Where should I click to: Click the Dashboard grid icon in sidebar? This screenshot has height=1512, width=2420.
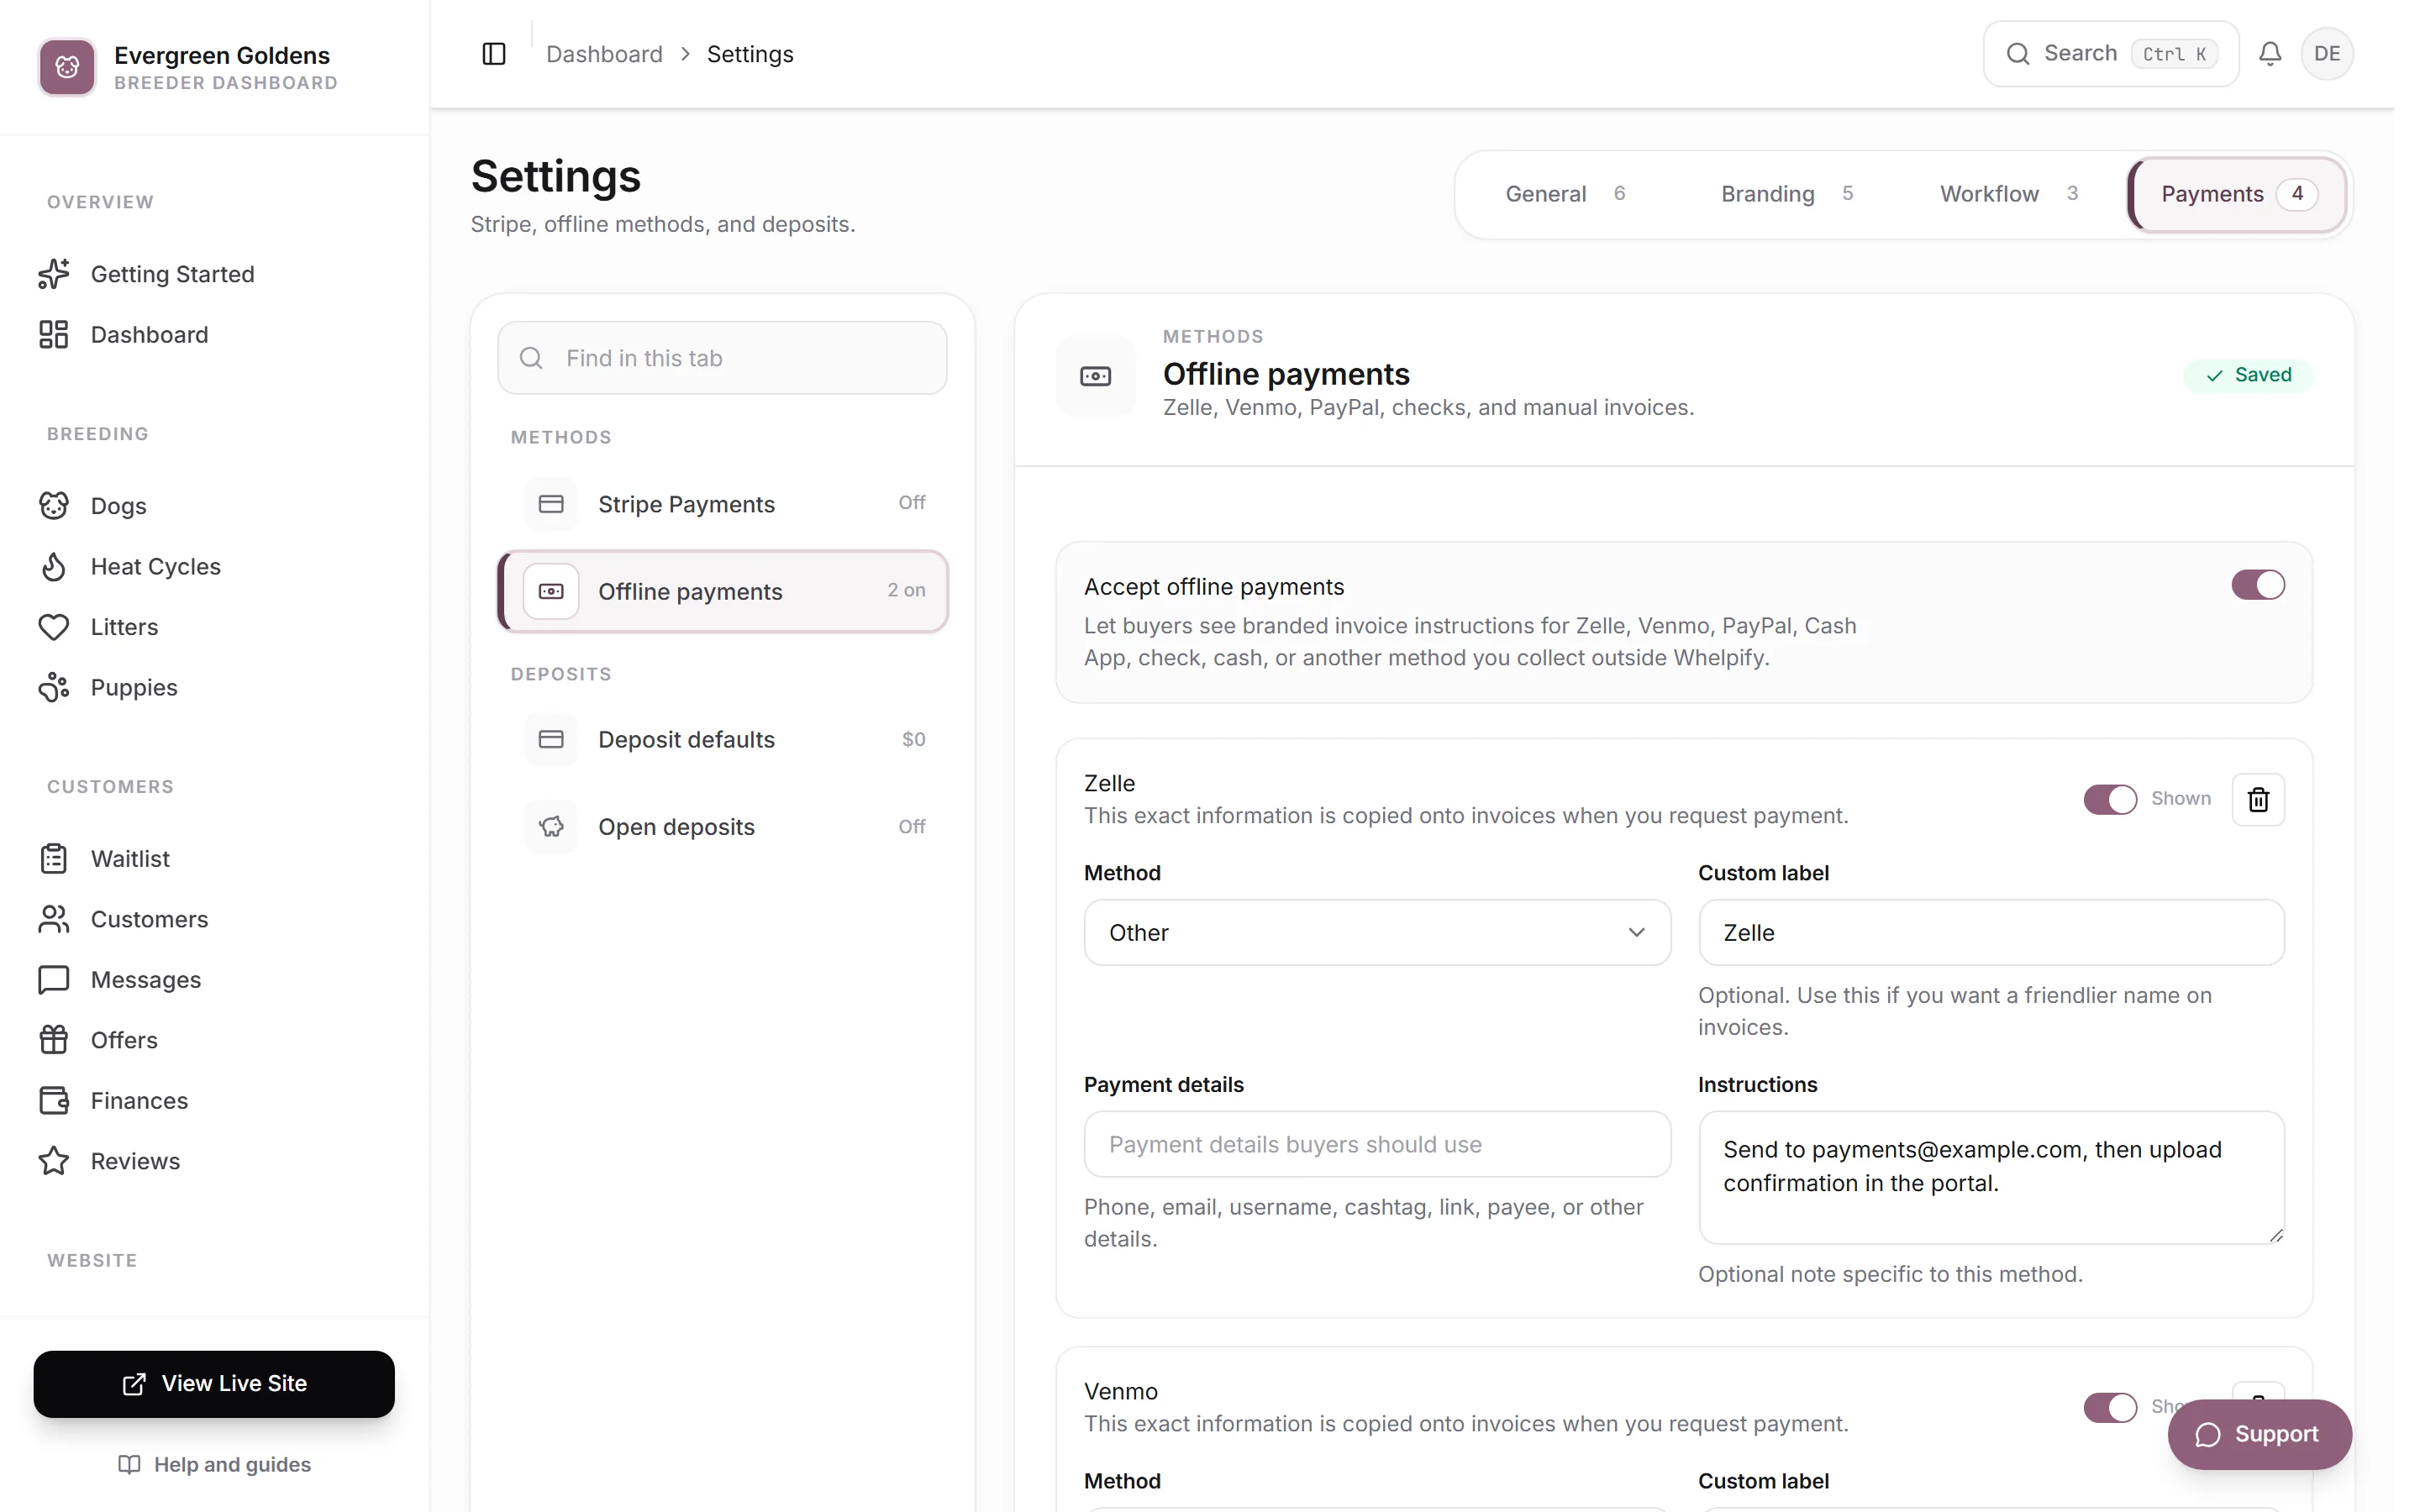pos(54,335)
